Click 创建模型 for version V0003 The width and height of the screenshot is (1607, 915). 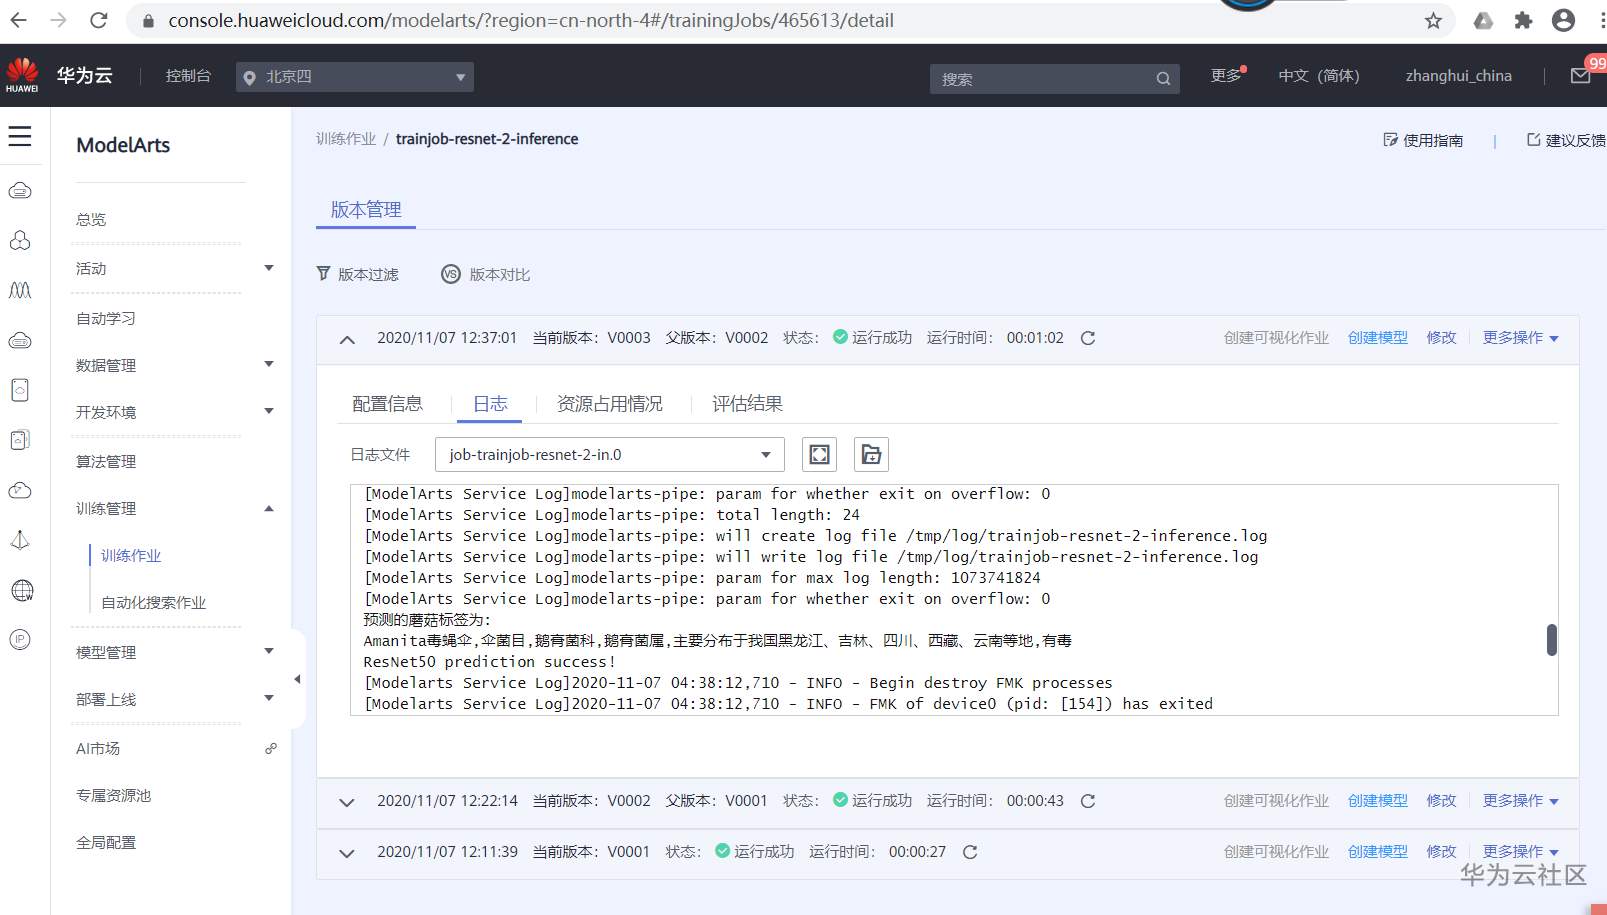click(1378, 338)
